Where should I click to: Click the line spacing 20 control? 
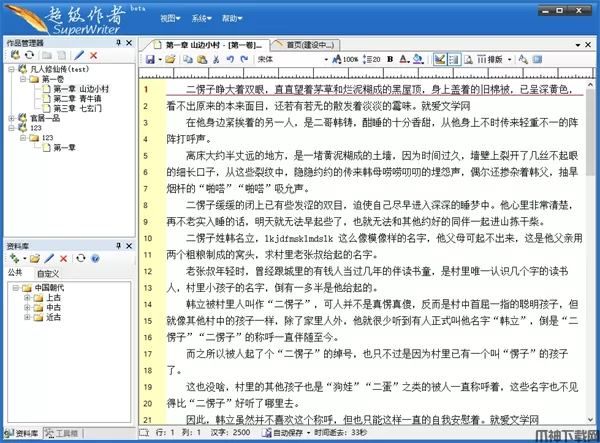pos(372,59)
